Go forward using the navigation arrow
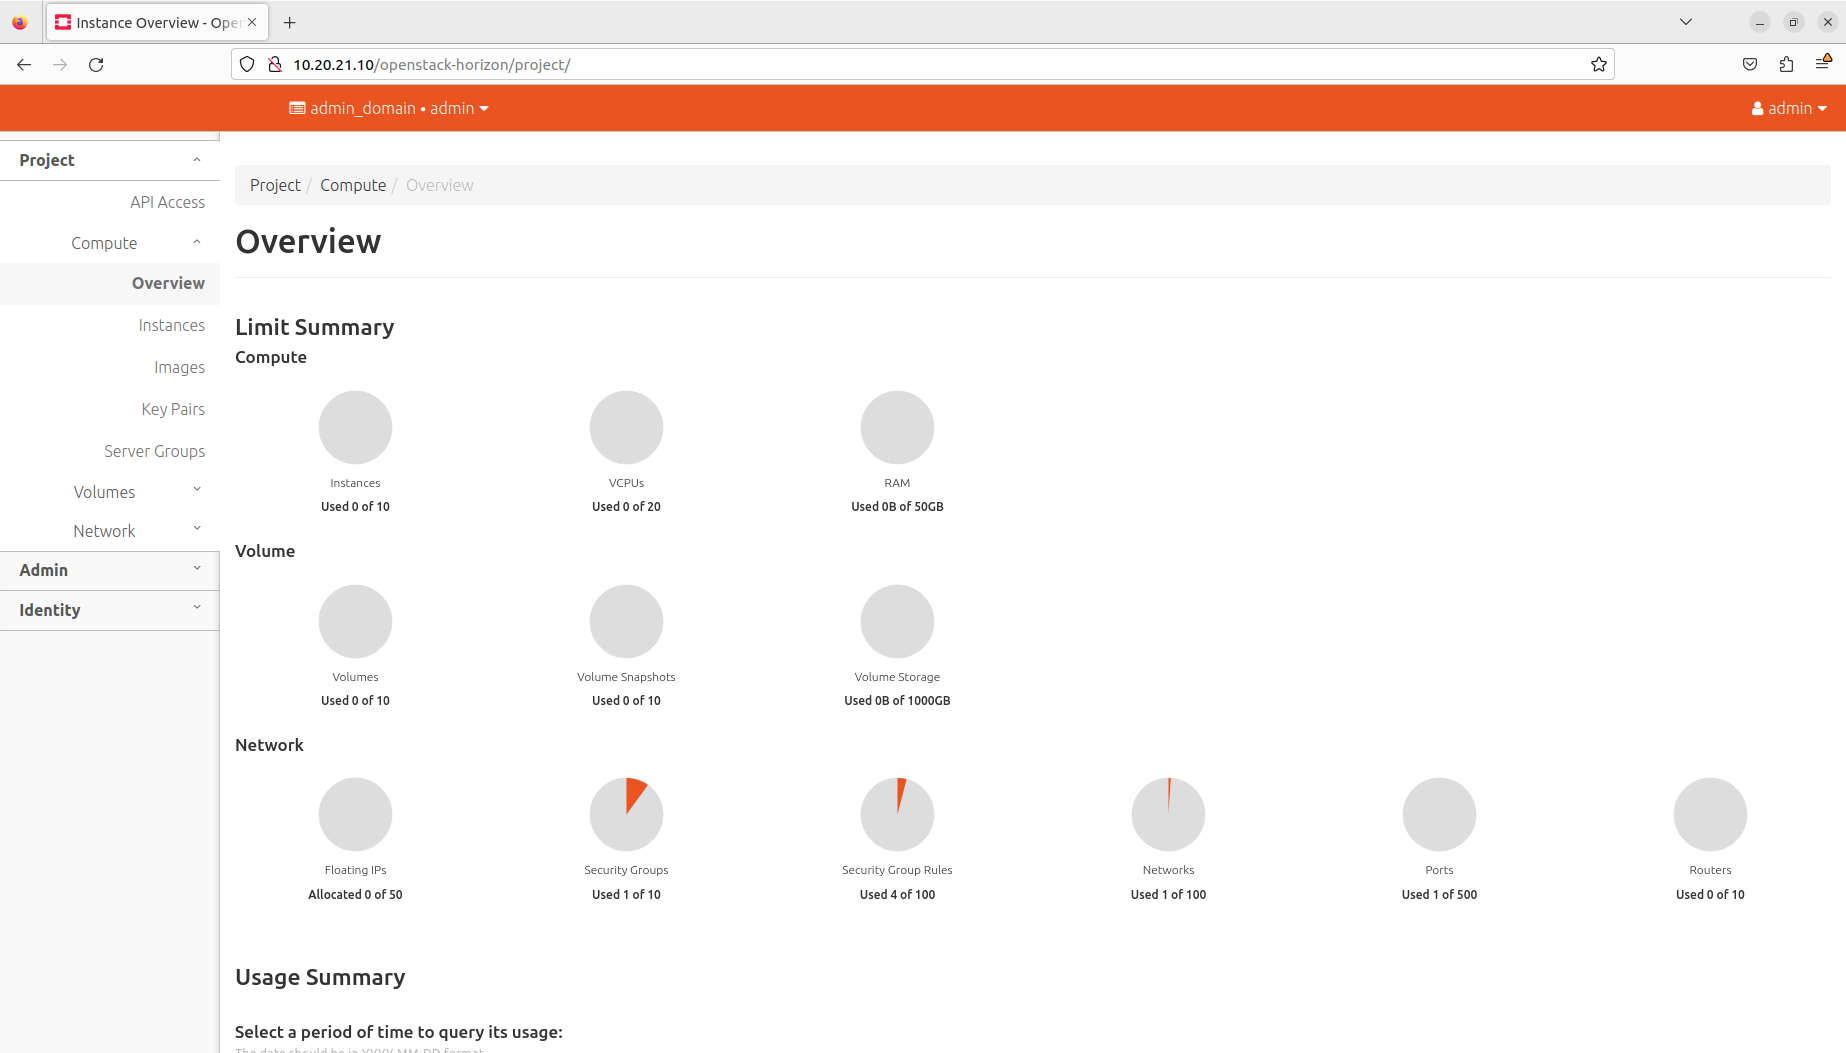 point(59,64)
